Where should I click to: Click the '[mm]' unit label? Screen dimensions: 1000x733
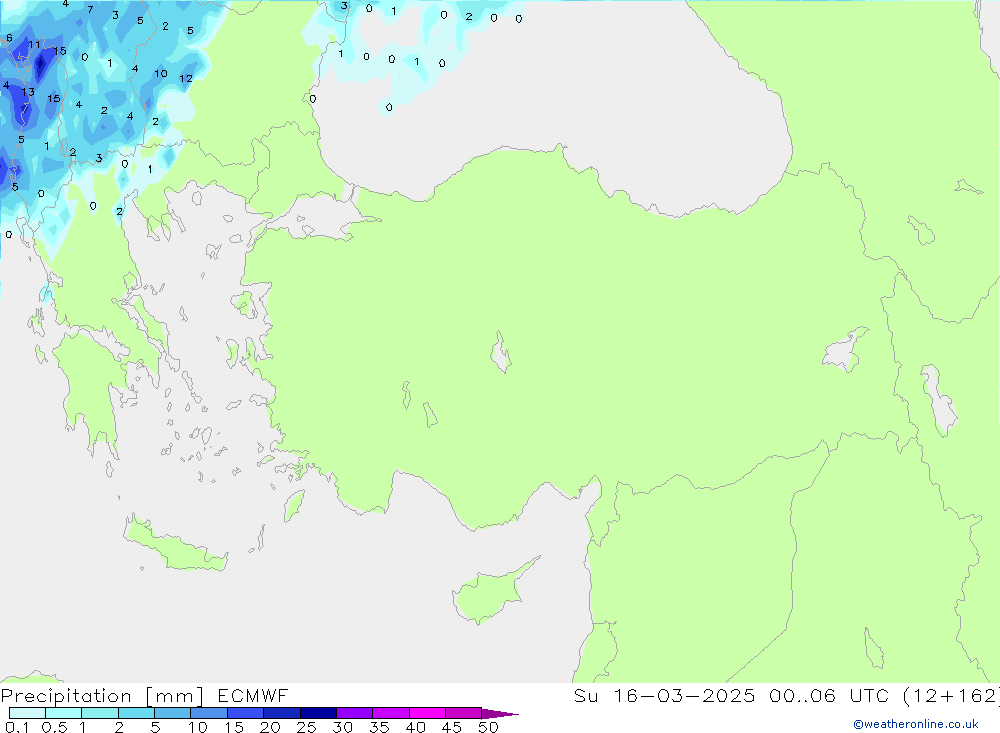click(175, 696)
